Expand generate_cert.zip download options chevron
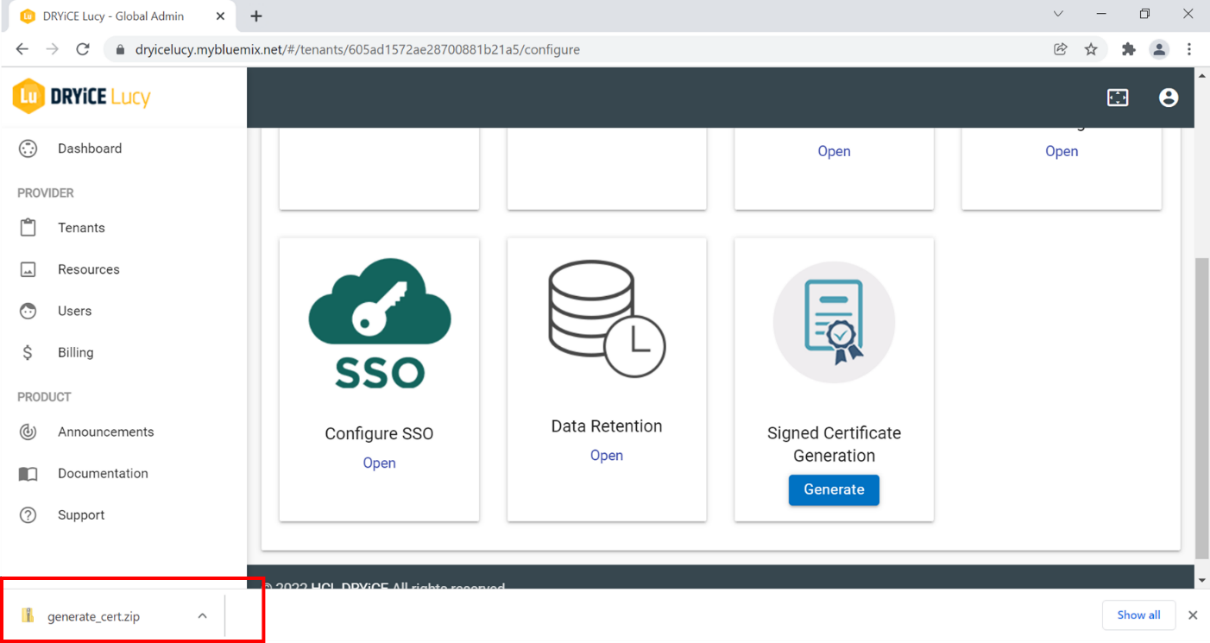The height and width of the screenshot is (643, 1210). pos(202,616)
